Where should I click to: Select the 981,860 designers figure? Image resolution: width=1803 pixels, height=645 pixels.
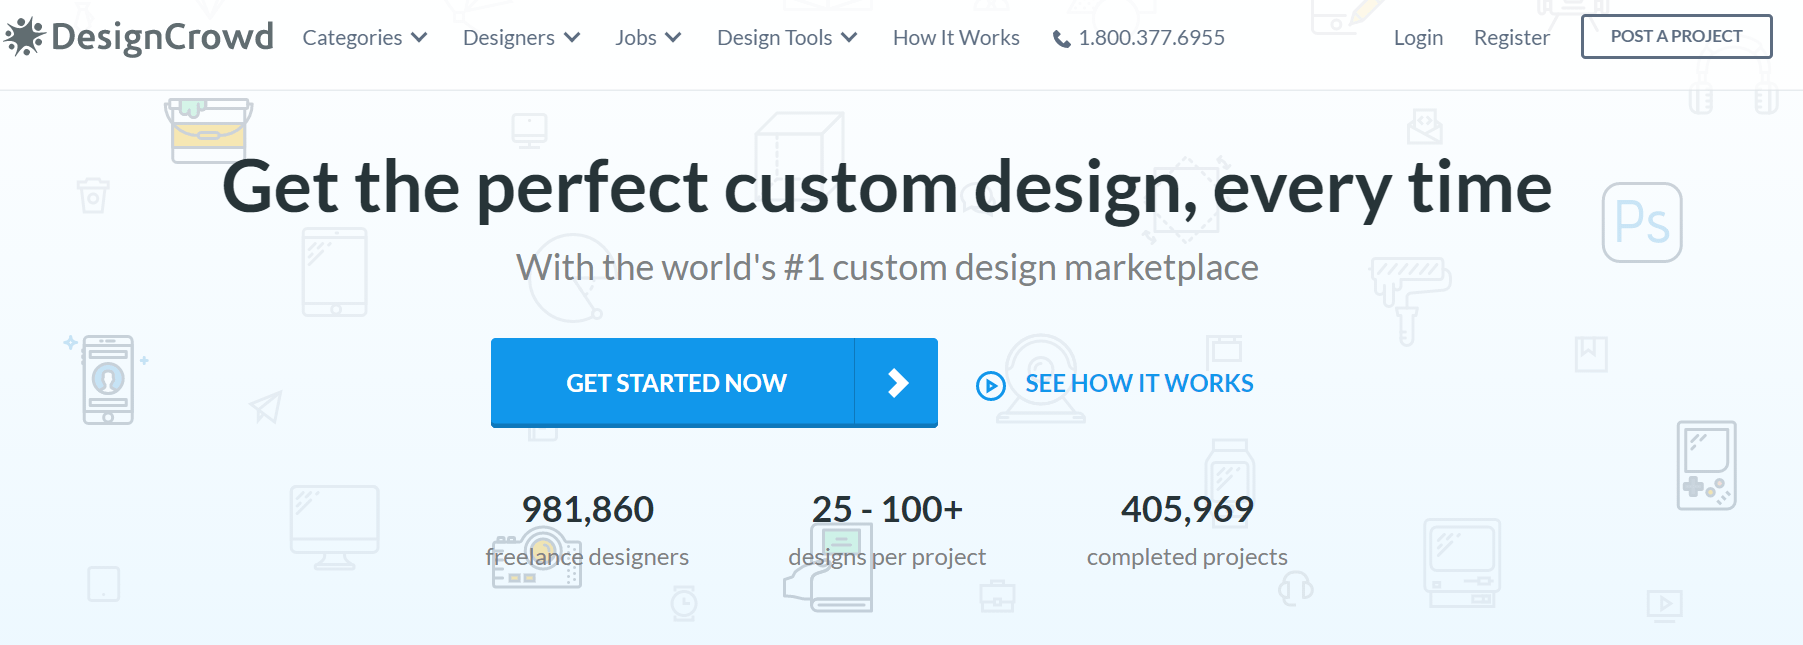pyautogui.click(x=587, y=510)
